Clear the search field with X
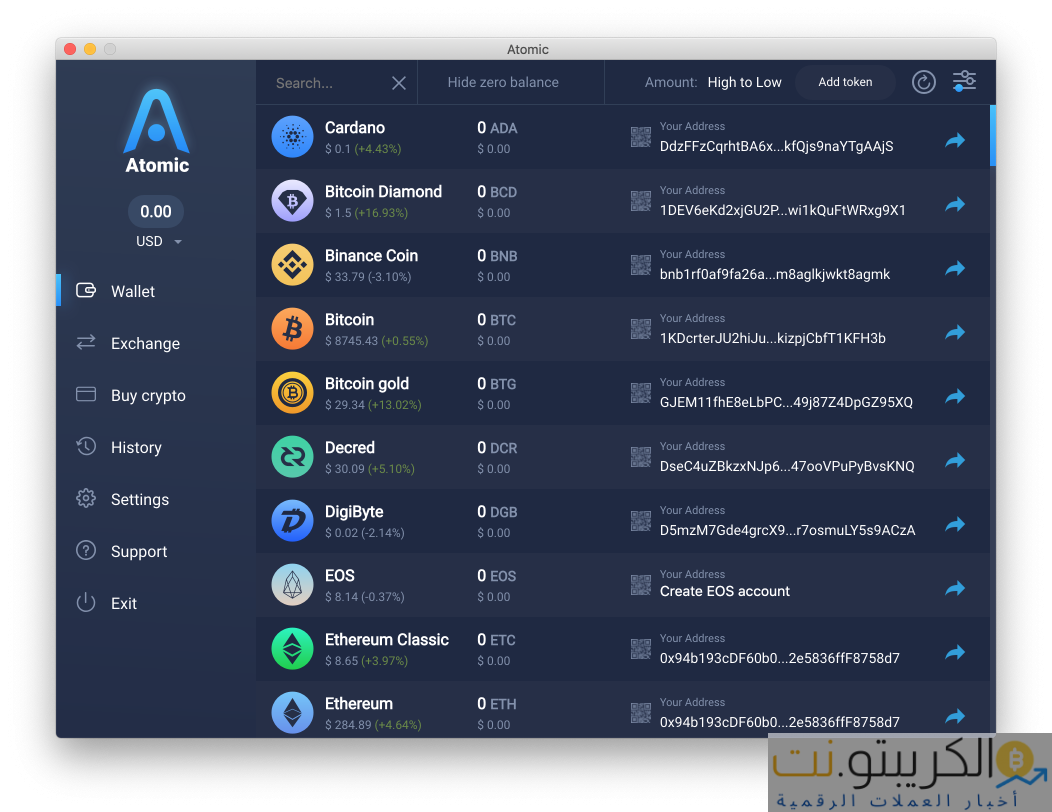The height and width of the screenshot is (812, 1052). point(398,83)
